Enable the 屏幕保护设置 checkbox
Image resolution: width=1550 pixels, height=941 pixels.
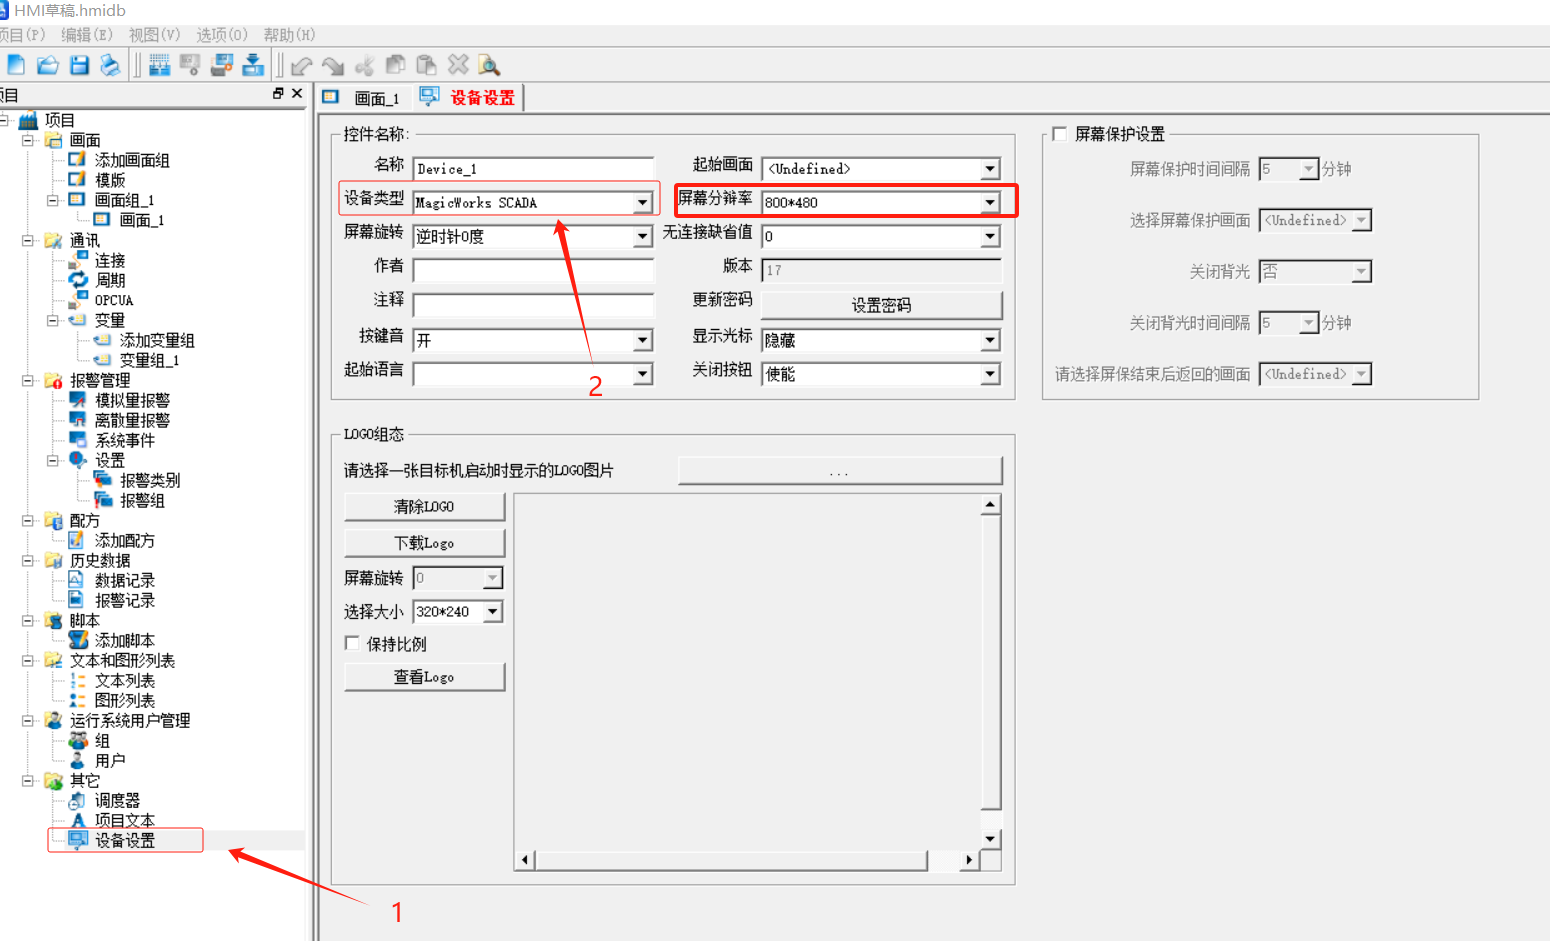pyautogui.click(x=1060, y=134)
